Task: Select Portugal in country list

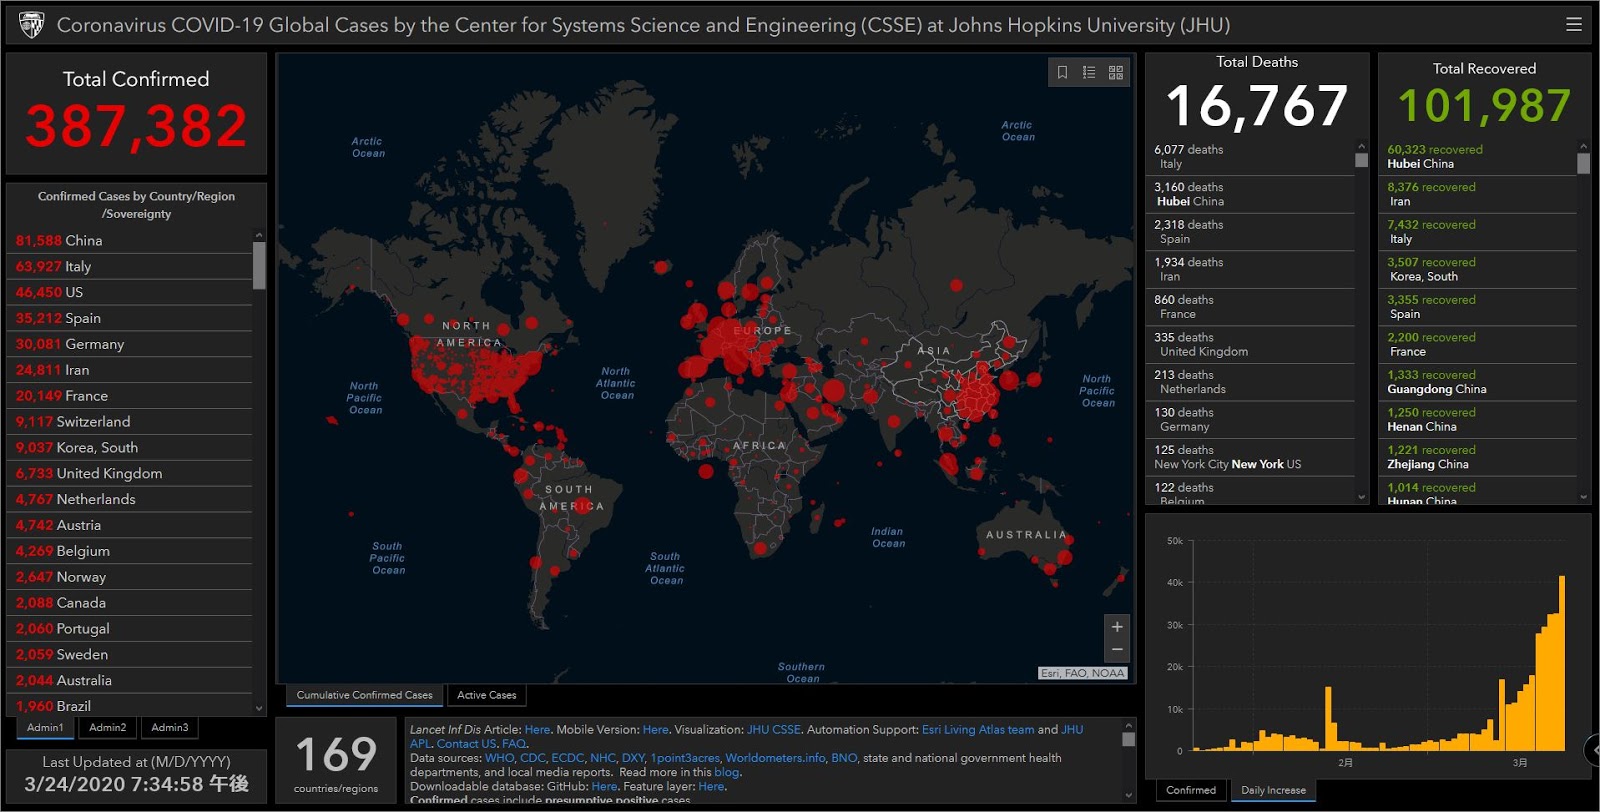Action: coord(130,629)
